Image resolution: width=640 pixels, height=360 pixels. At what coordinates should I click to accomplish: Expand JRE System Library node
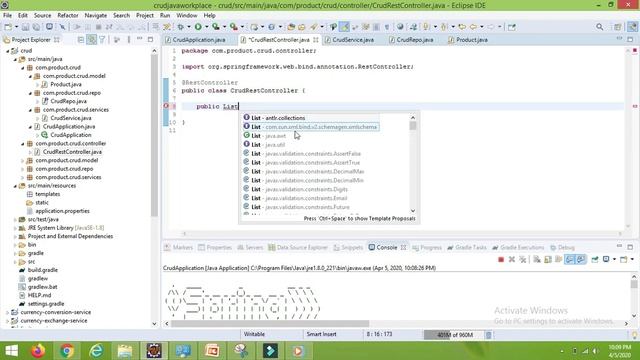(x=15, y=228)
